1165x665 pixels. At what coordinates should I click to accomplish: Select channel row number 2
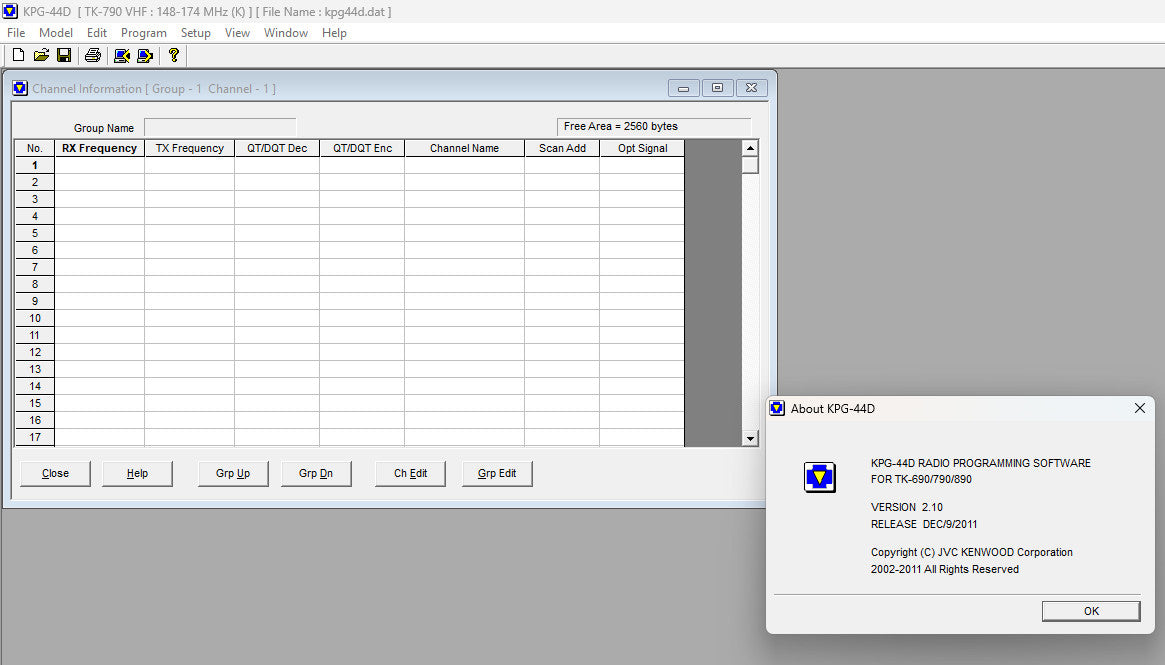(x=35, y=182)
